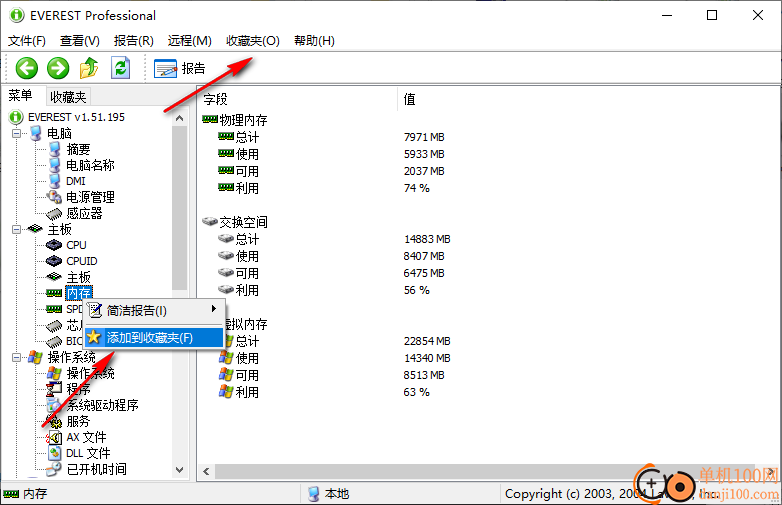Click the 内存 status bar label
Screen dimensions: 782x505
[35, 494]
